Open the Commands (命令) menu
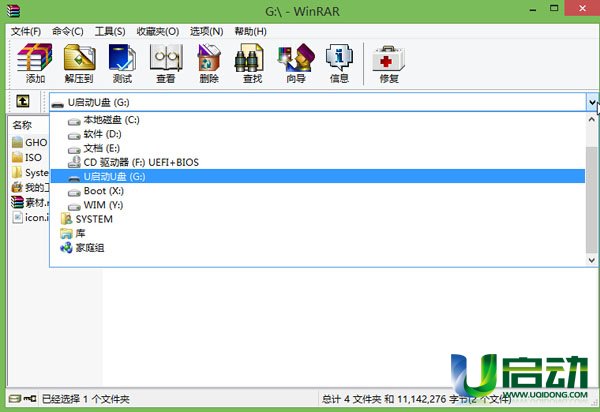The width and height of the screenshot is (600, 412). tap(68, 31)
